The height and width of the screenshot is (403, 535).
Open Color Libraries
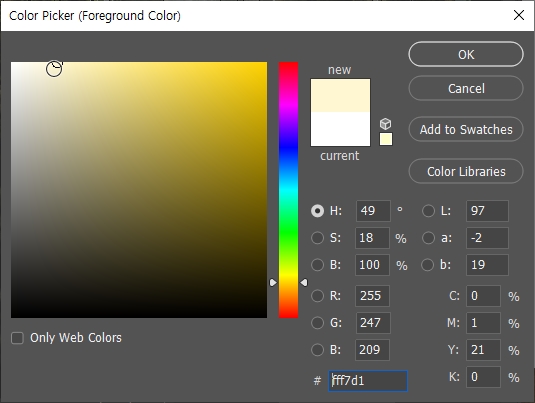coord(466,171)
